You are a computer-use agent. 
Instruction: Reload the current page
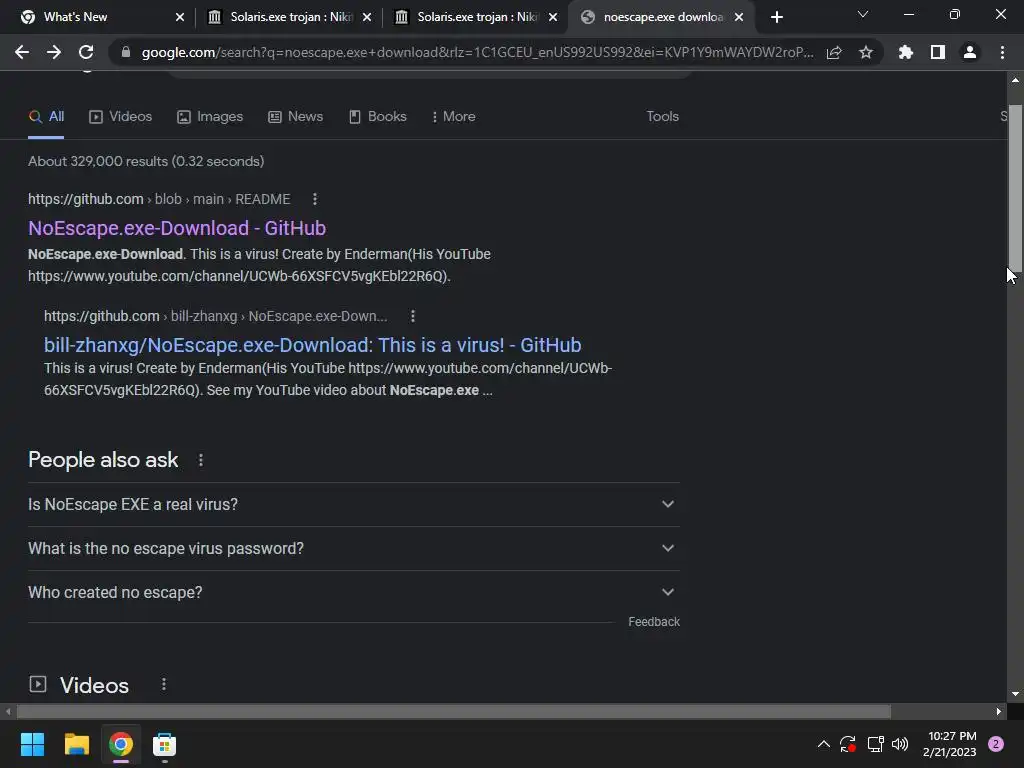86,52
